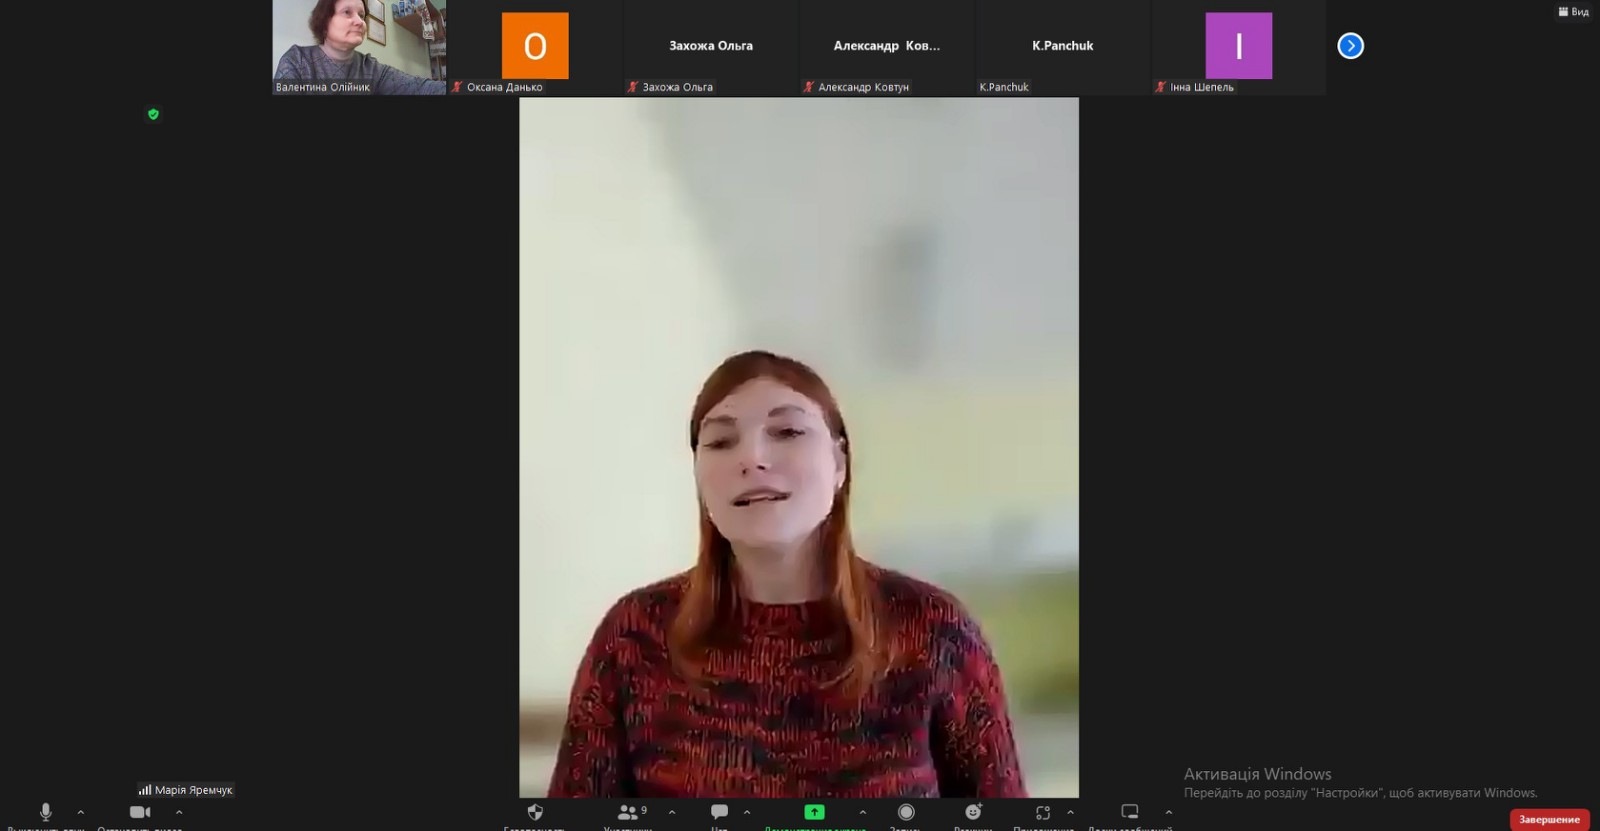This screenshot has width=1600, height=831.
Task: Select the K.Panchuk participant tile
Action: coord(1062,47)
